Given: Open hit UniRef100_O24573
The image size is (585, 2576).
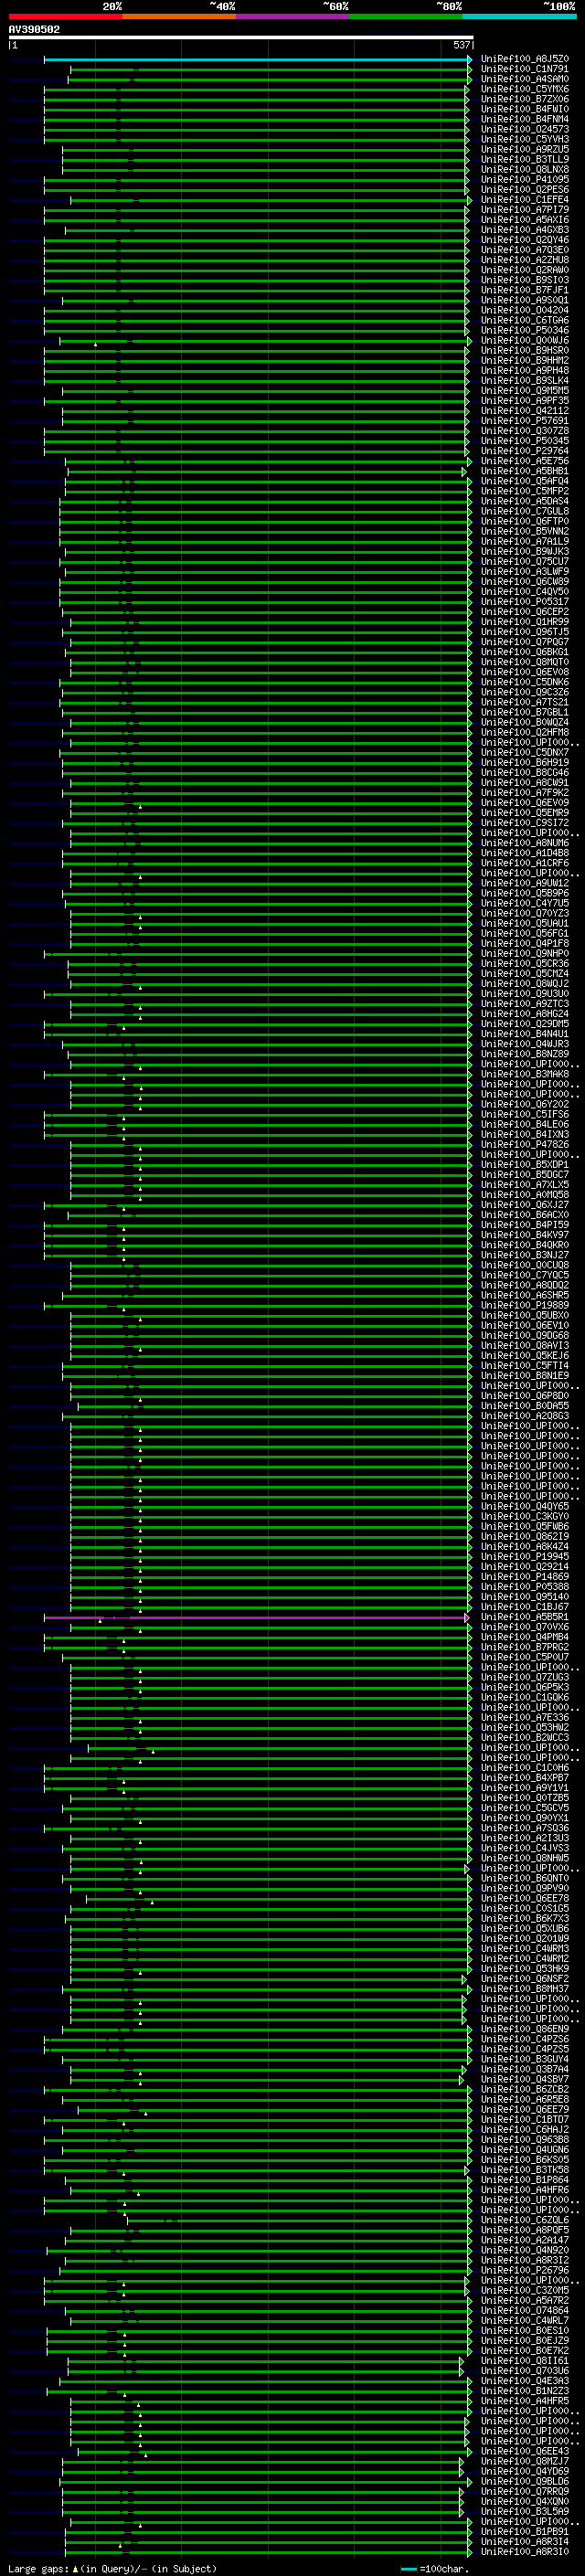Looking at the screenshot, I should click(525, 129).
